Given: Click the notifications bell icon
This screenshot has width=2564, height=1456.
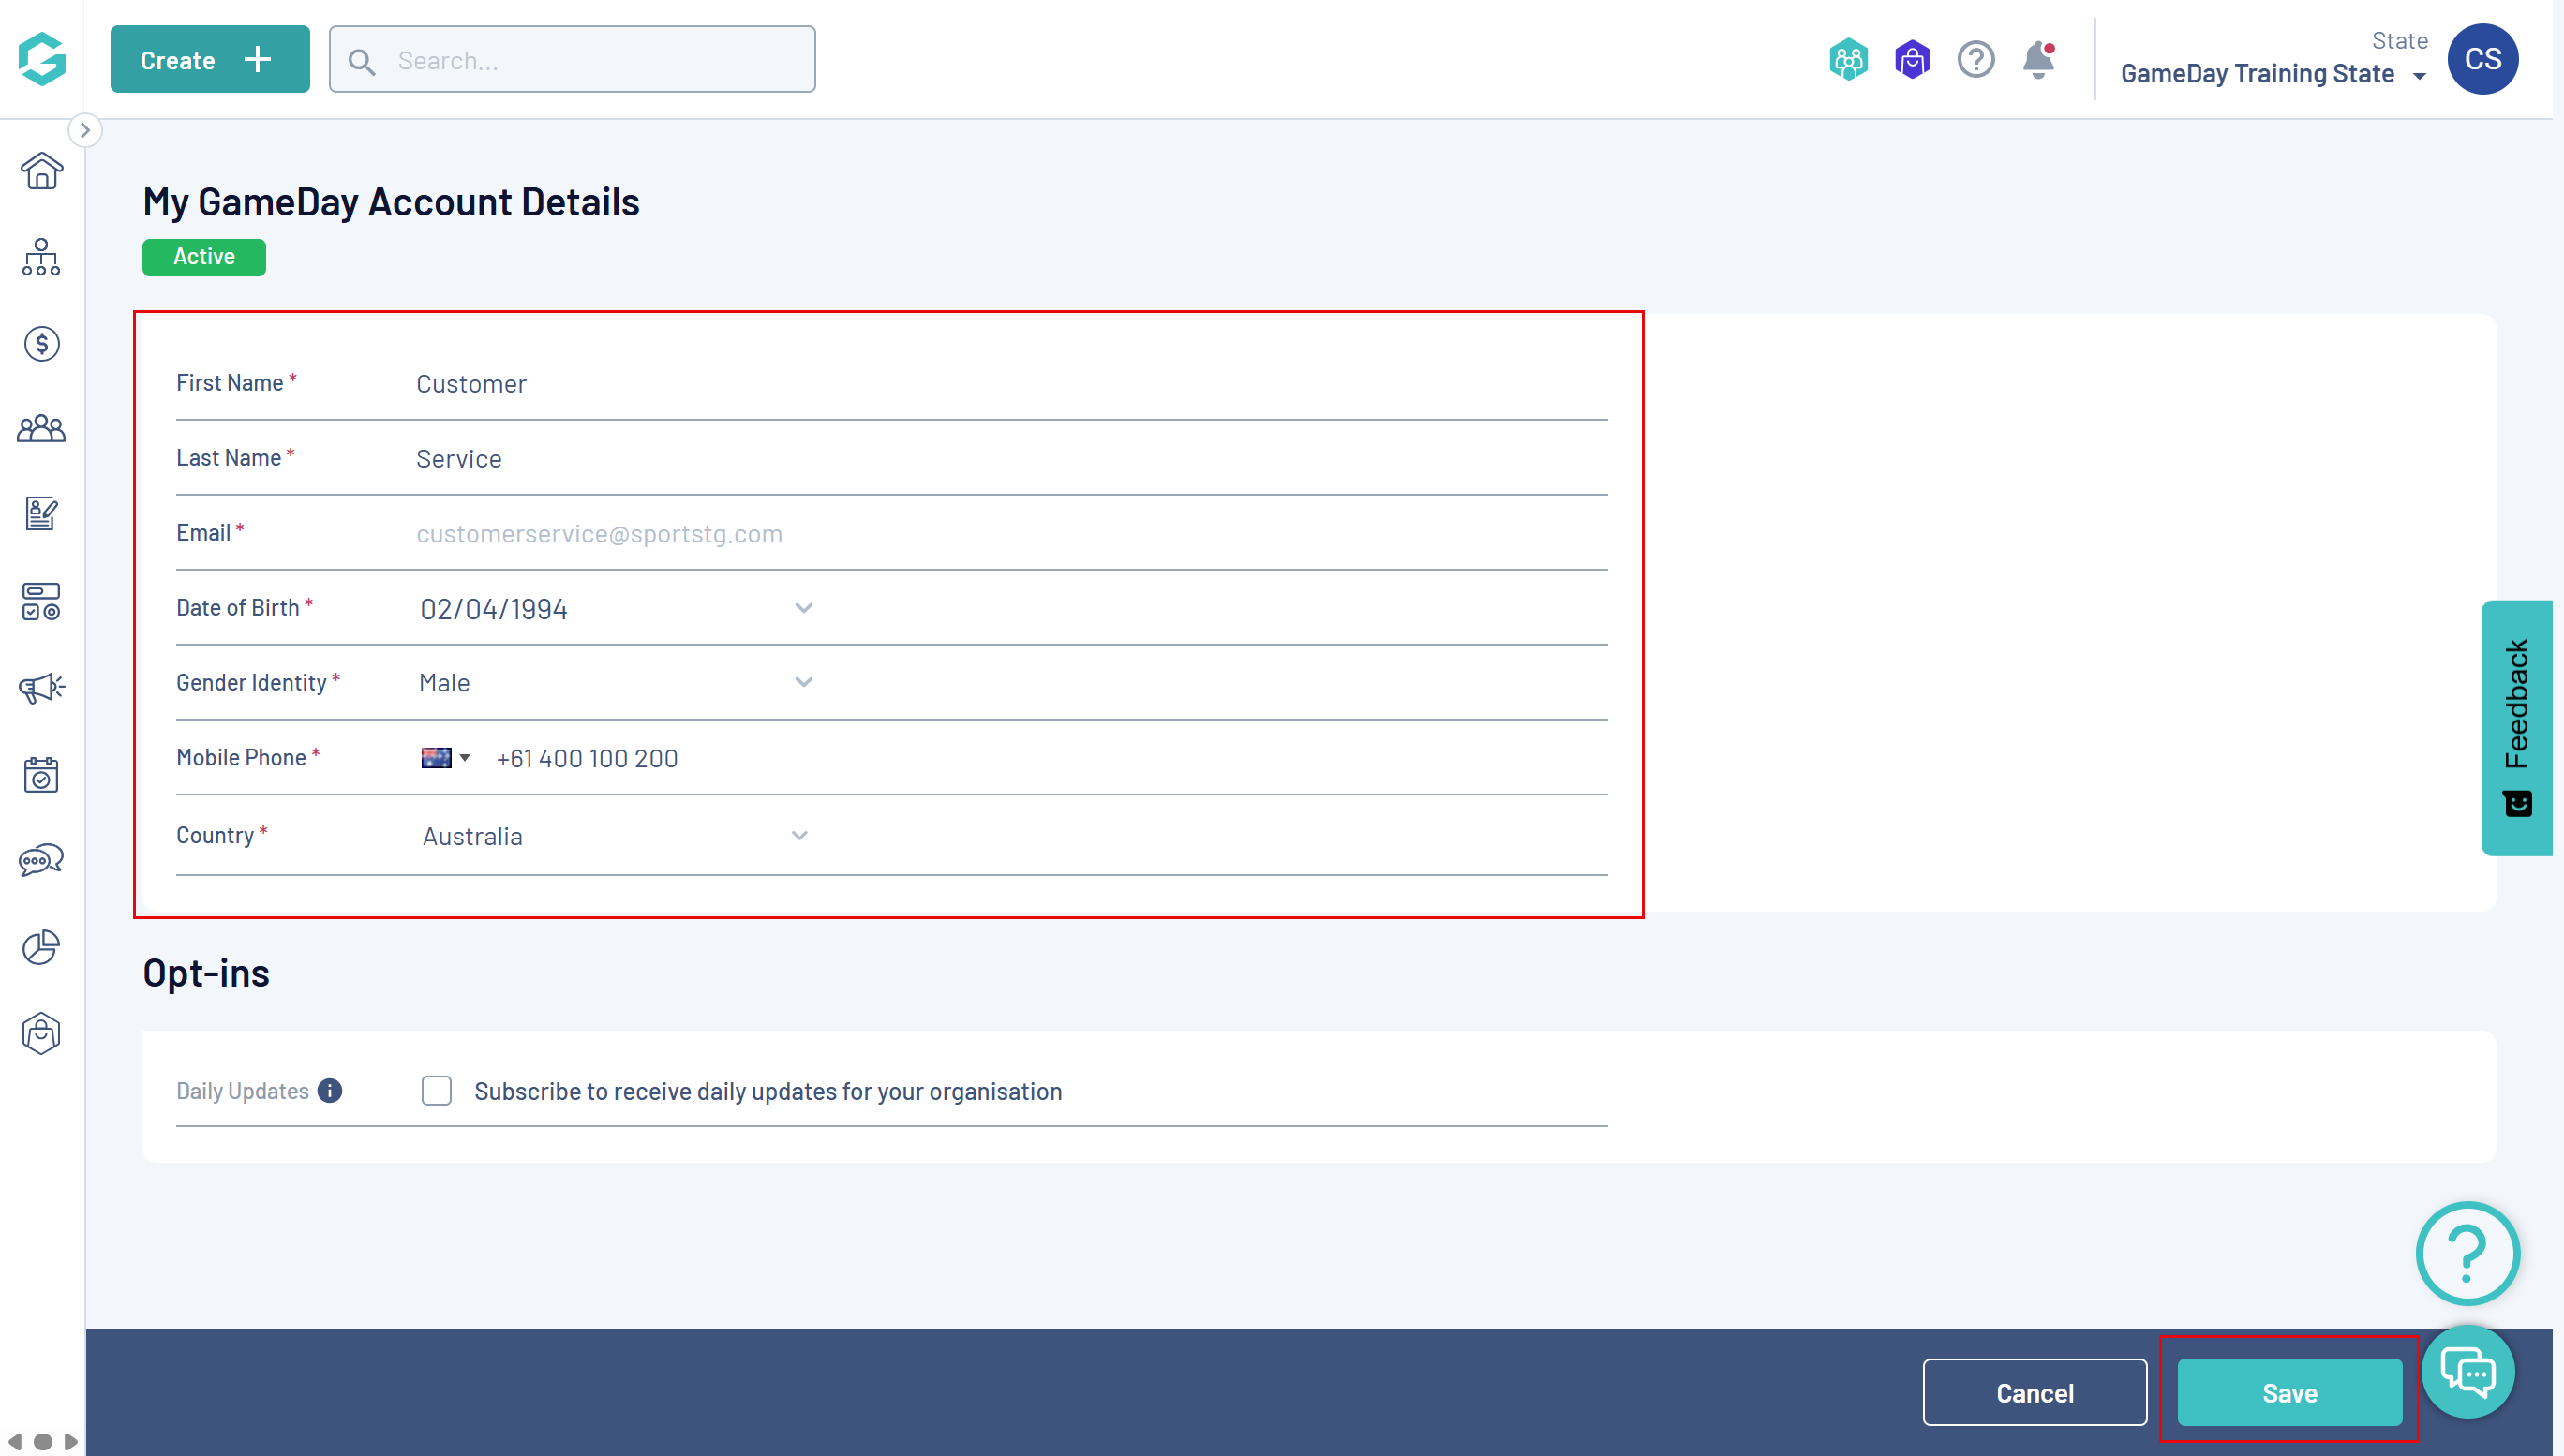Looking at the screenshot, I should 2037,60.
